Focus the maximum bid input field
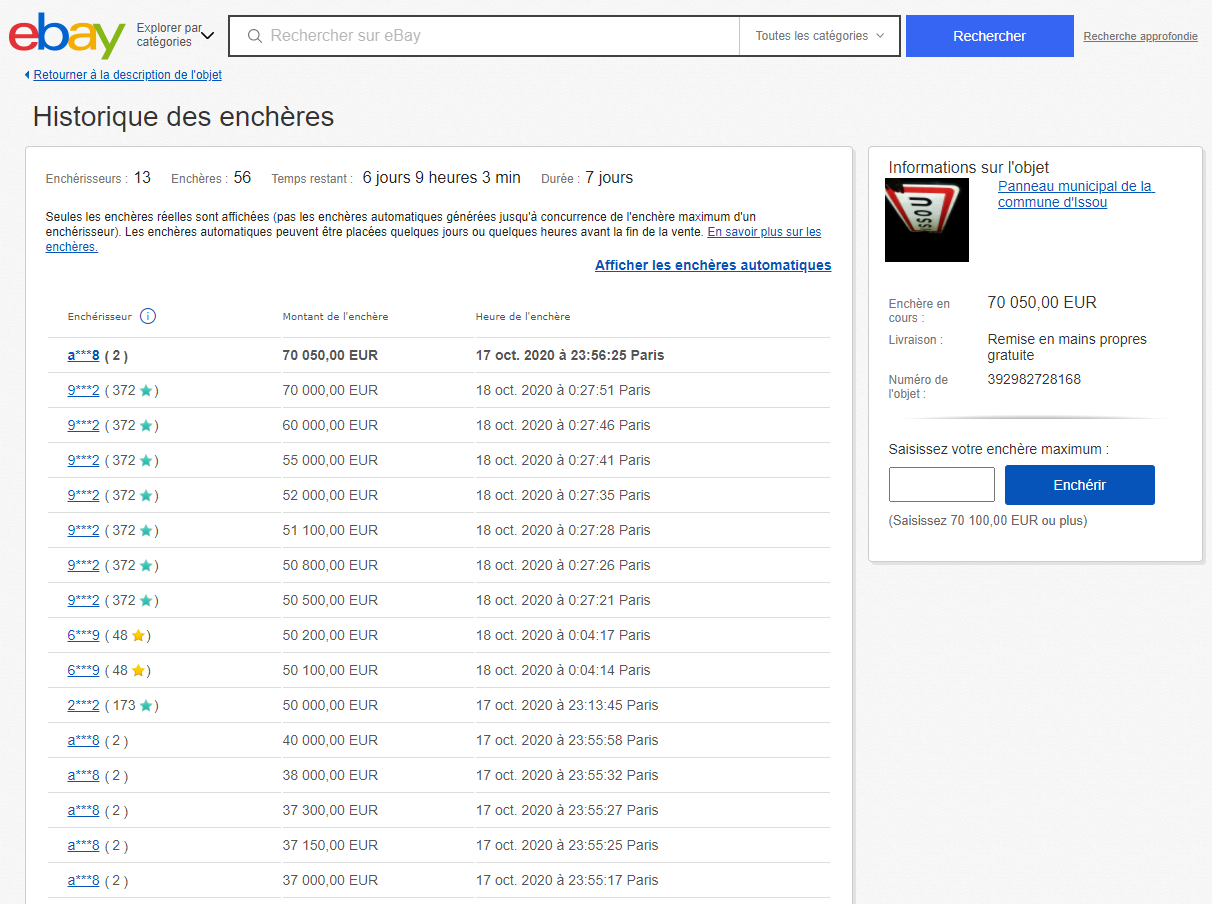This screenshot has width=1212, height=904. [x=941, y=485]
